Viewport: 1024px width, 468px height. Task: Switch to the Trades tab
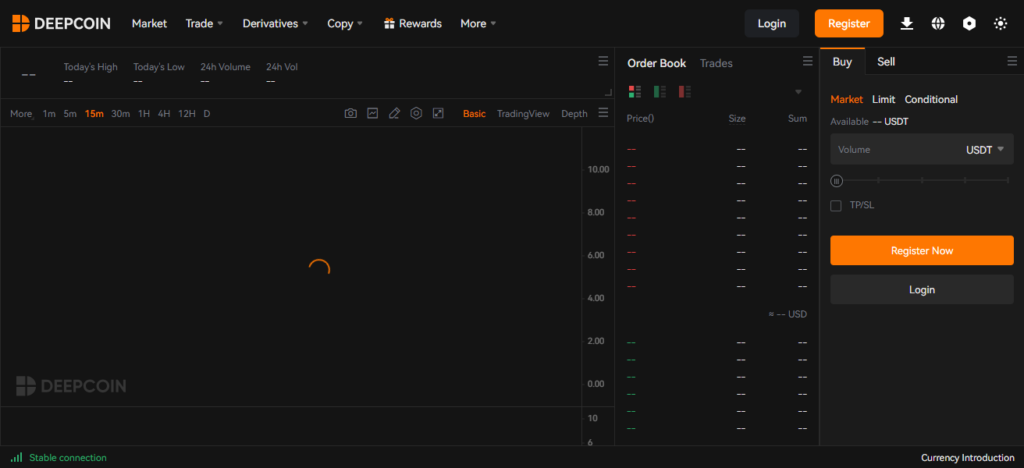(716, 63)
